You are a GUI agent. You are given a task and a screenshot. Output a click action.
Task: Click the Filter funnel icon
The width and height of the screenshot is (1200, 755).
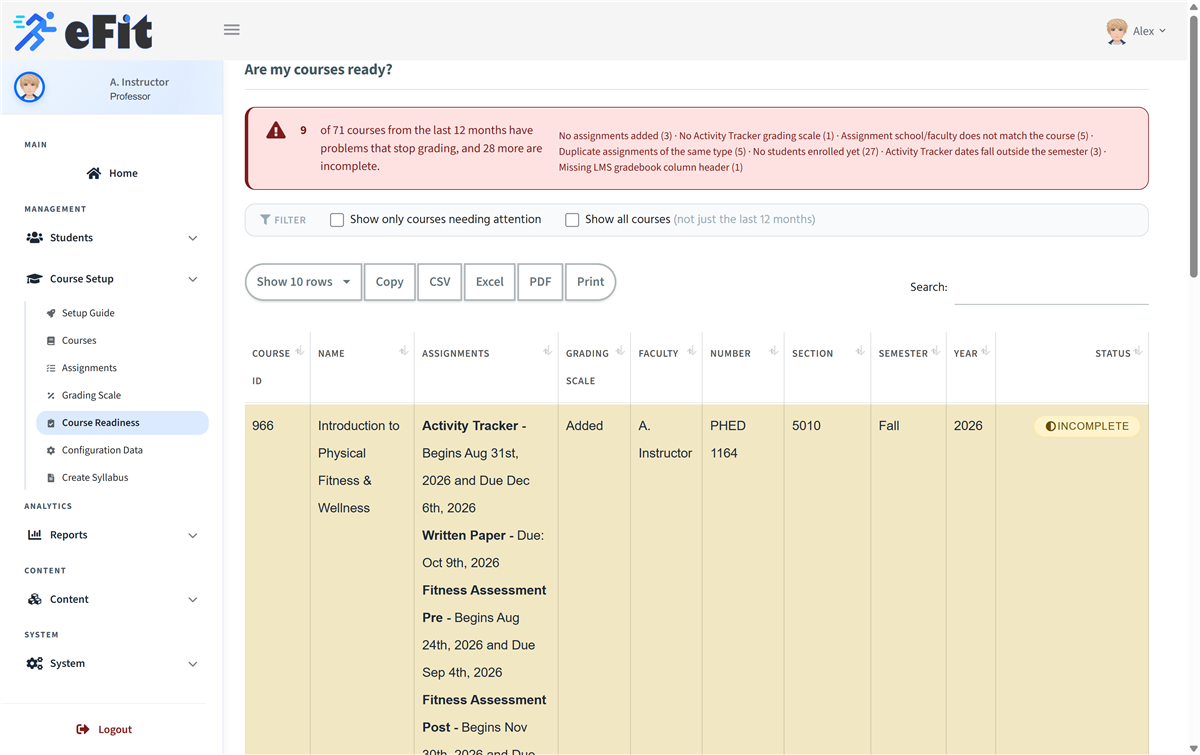click(266, 220)
